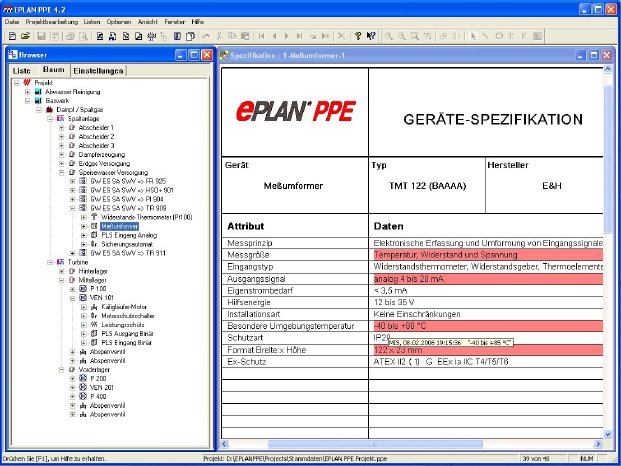The height and width of the screenshot is (466, 621).
Task: Click the New project toolbar icon
Action: pyautogui.click(x=12, y=36)
